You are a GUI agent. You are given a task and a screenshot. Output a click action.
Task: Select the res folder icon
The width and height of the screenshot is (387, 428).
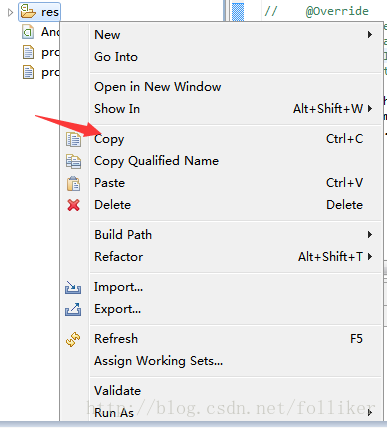[x=28, y=12]
